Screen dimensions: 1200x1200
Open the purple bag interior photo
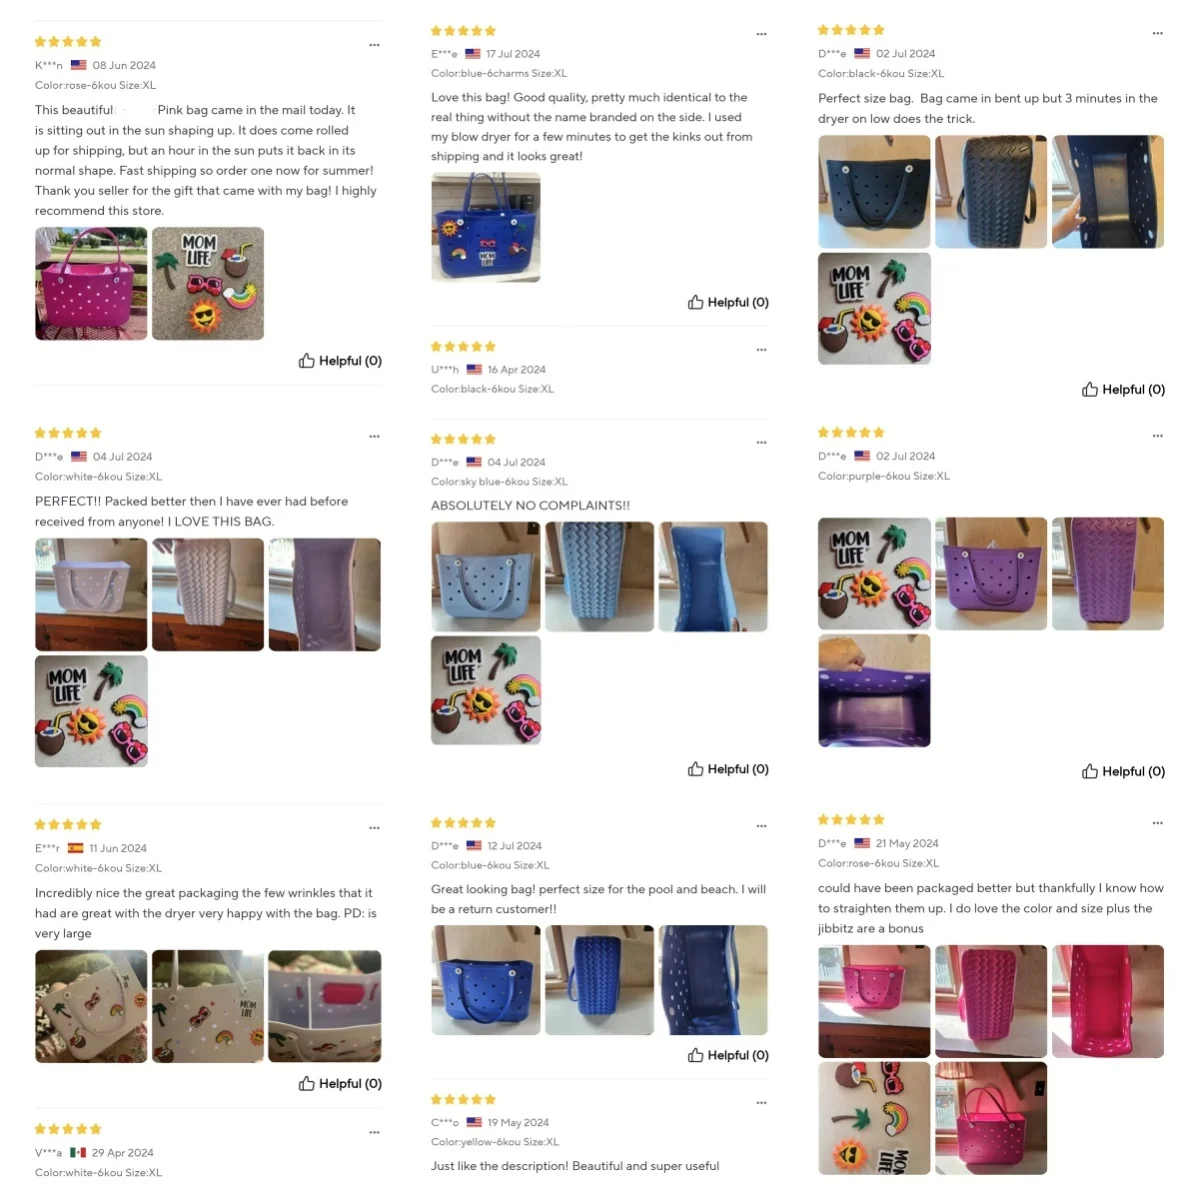[x=874, y=690]
